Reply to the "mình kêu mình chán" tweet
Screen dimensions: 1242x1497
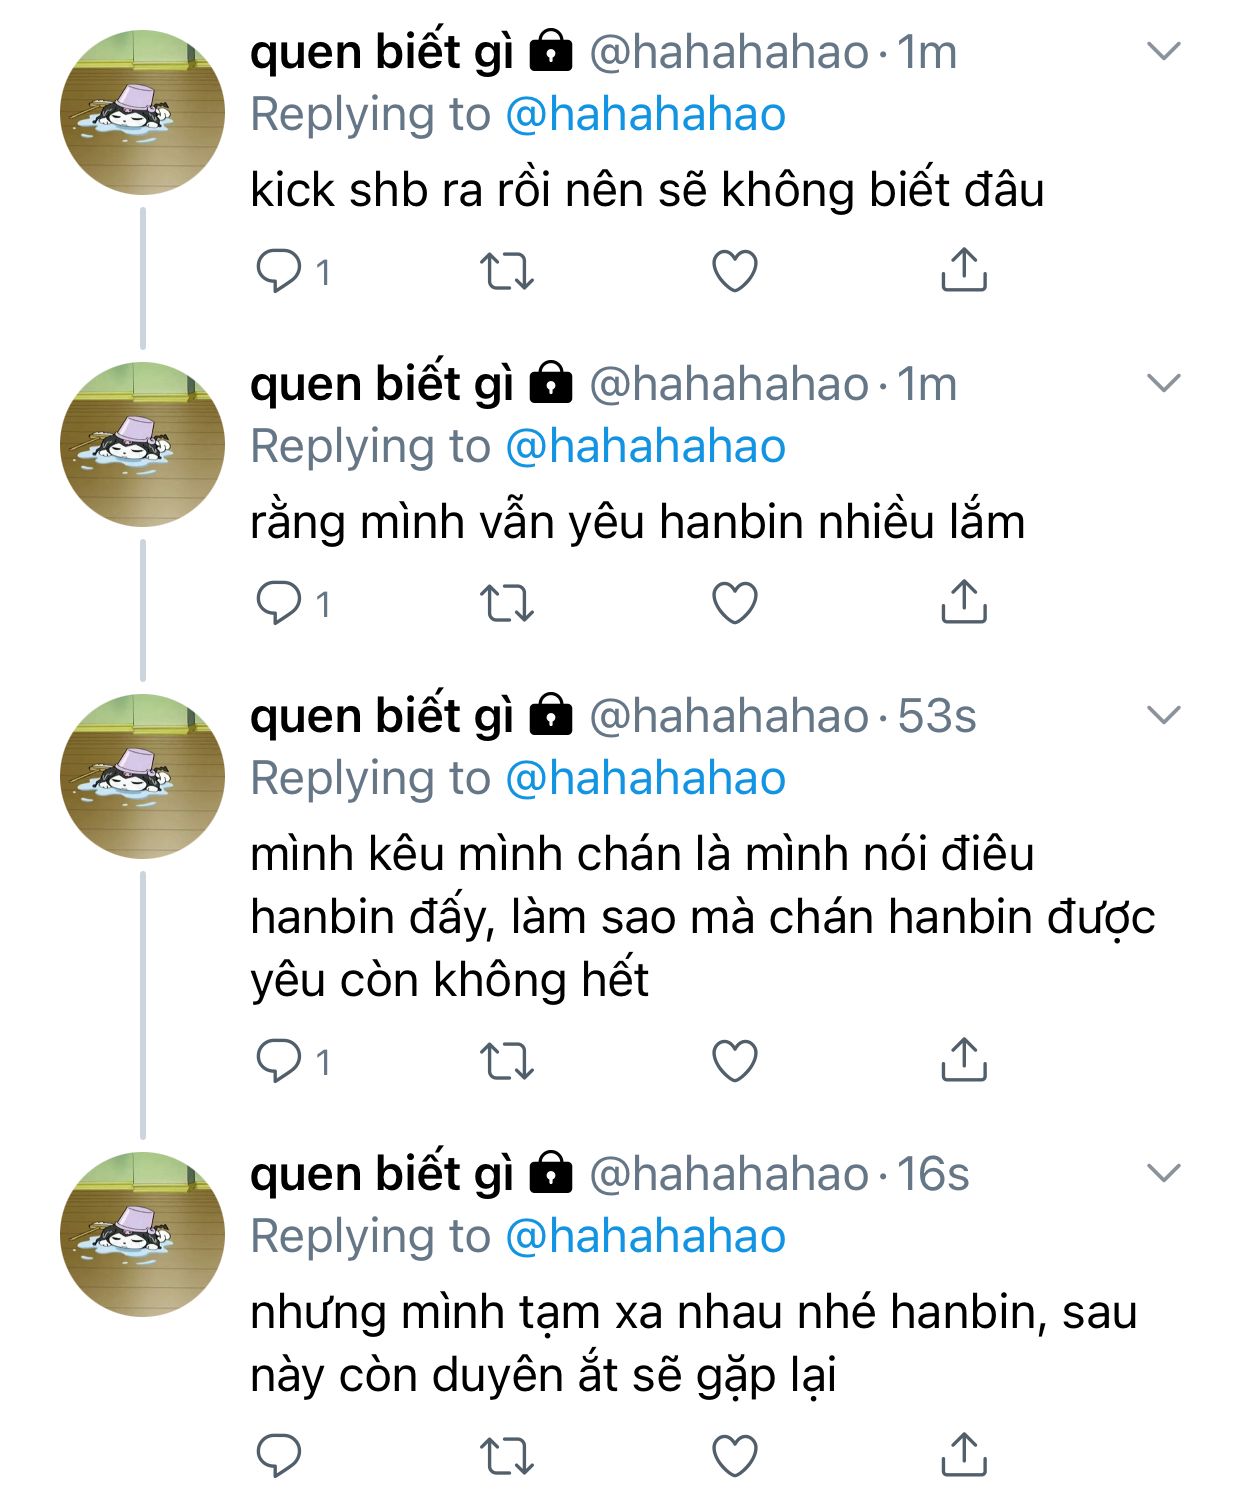[279, 1061]
